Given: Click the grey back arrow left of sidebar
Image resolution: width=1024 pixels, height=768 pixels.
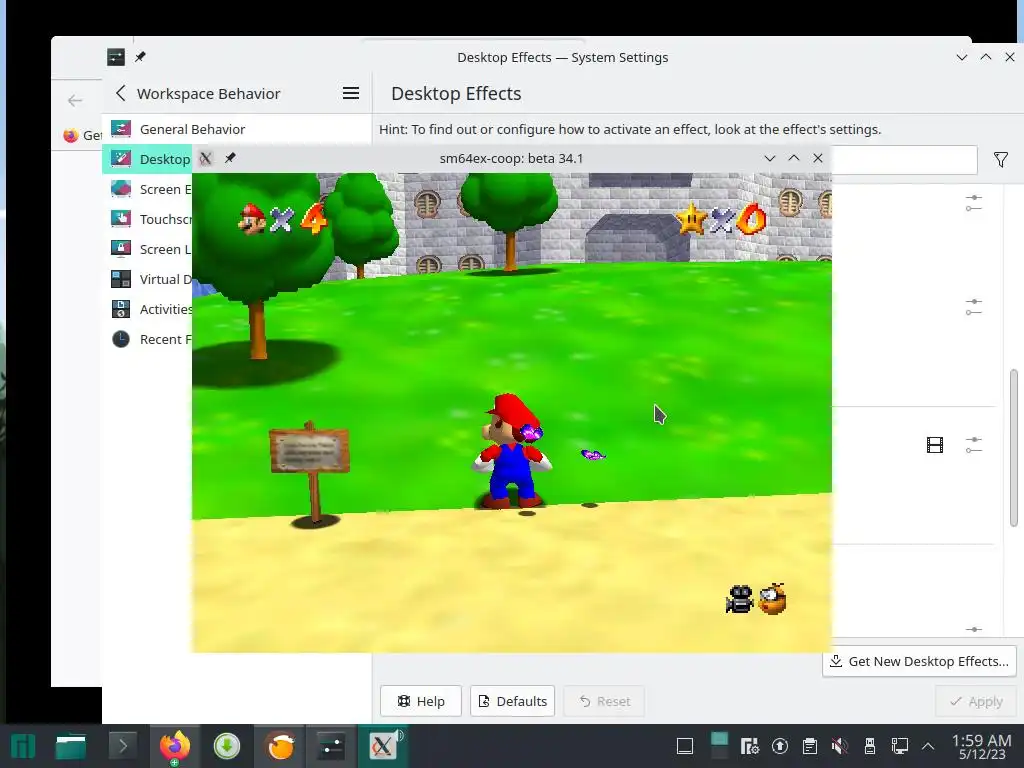Looking at the screenshot, I should pos(75,101).
